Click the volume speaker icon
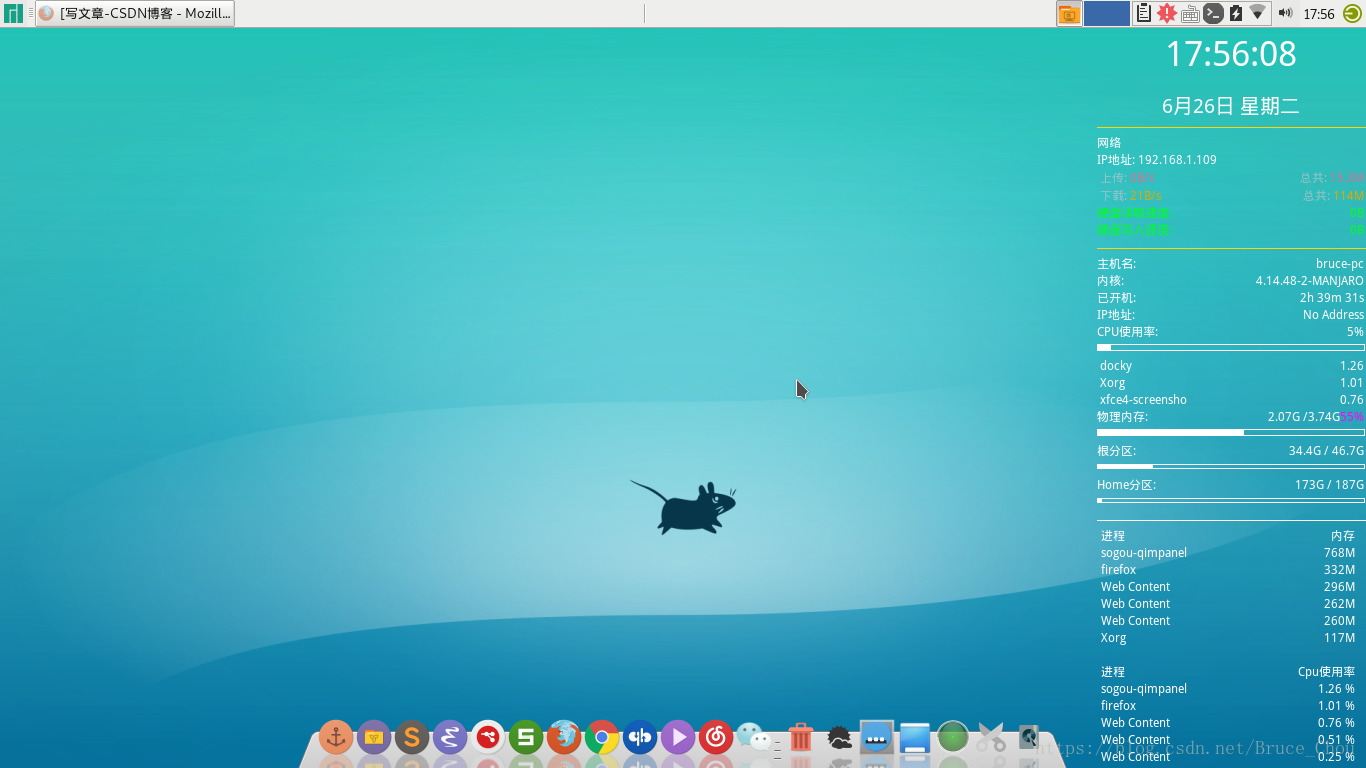Screen dimensions: 1366x768 (x=1285, y=13)
